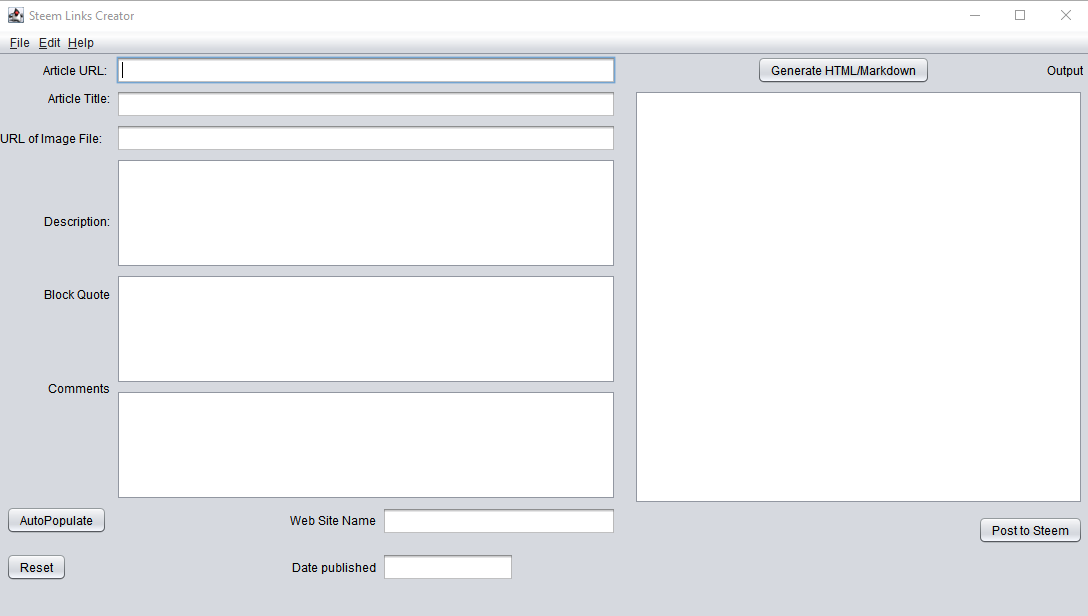Click the Steem Links Creator title bar icon
This screenshot has height=616, width=1088.
(x=16, y=15)
